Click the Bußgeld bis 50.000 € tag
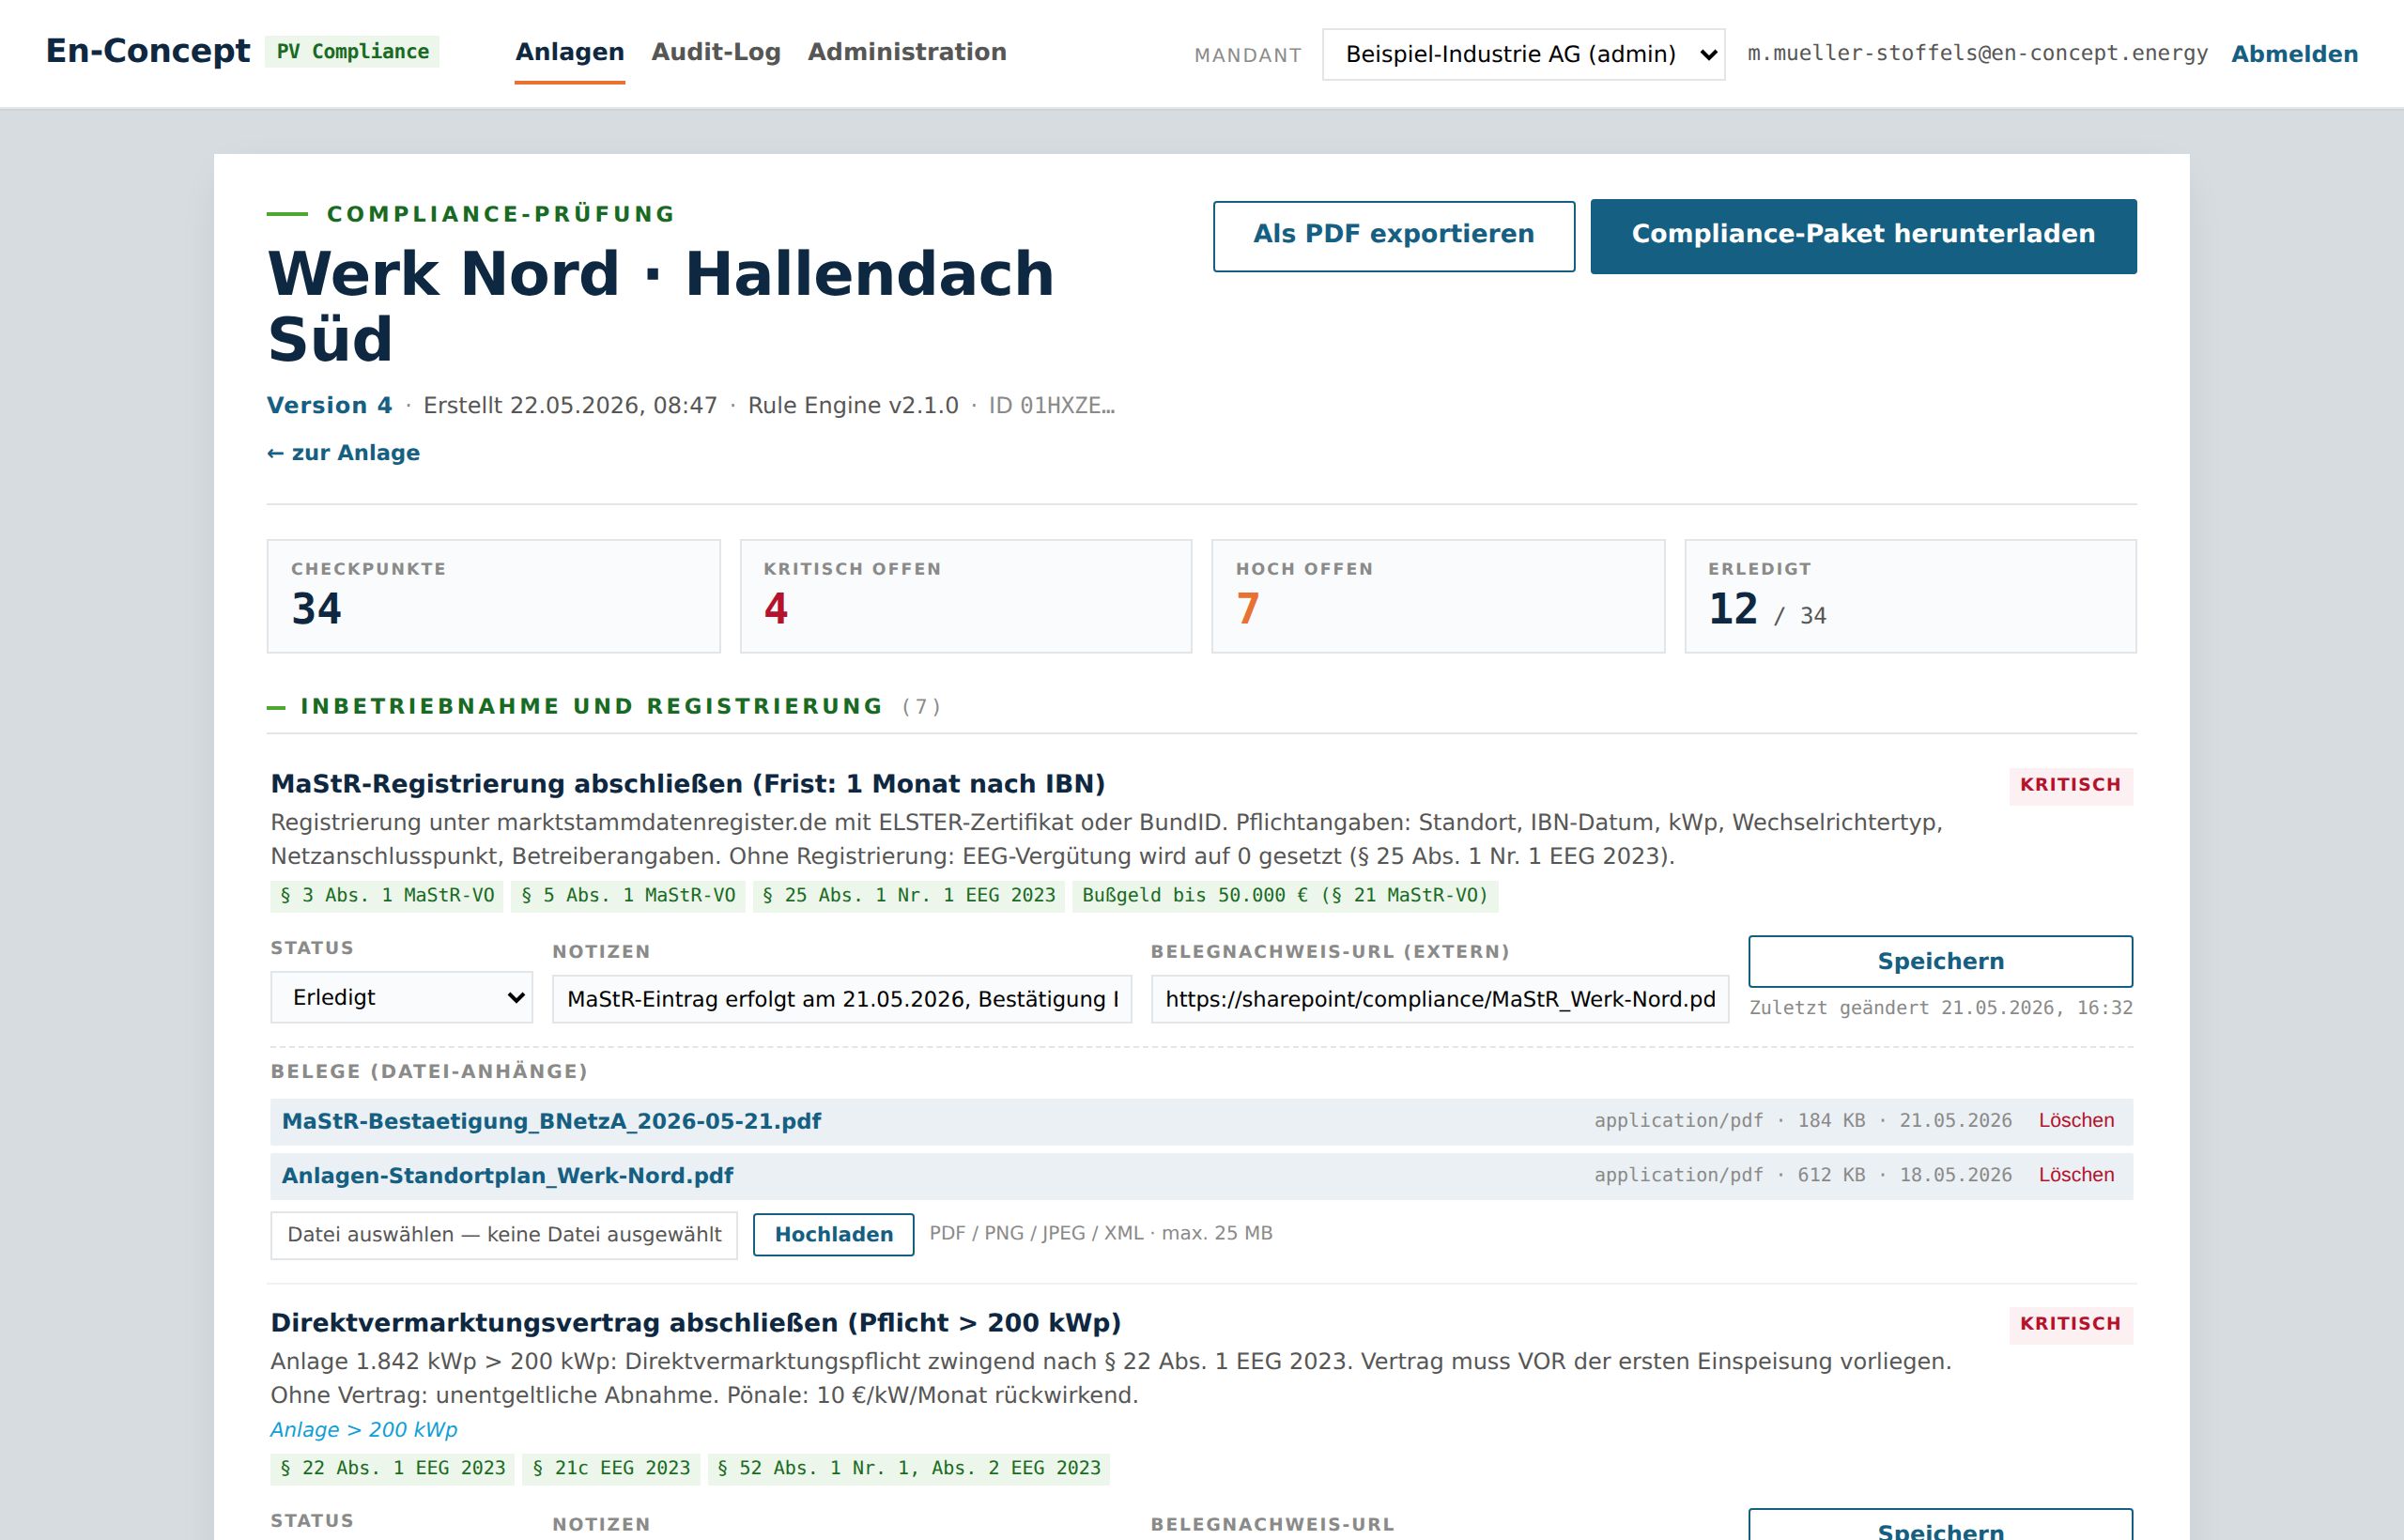This screenshot has height=1540, width=2404. 1284,895
